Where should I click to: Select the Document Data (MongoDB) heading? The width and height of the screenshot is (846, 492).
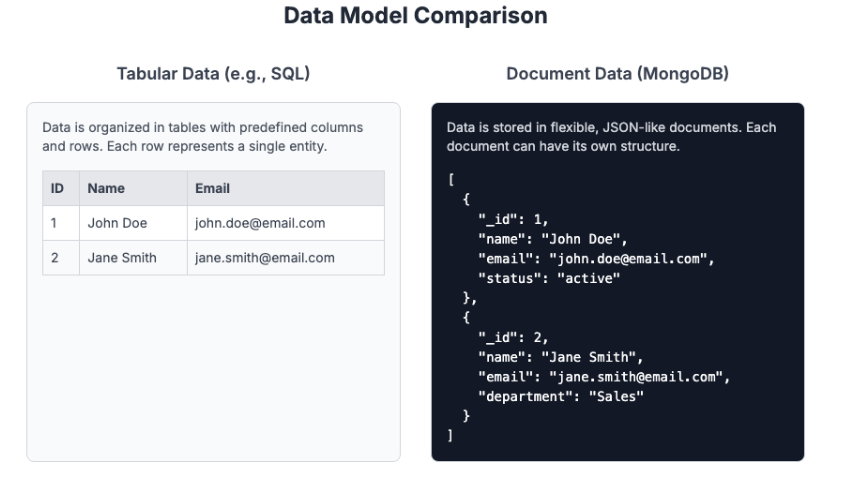[617, 74]
